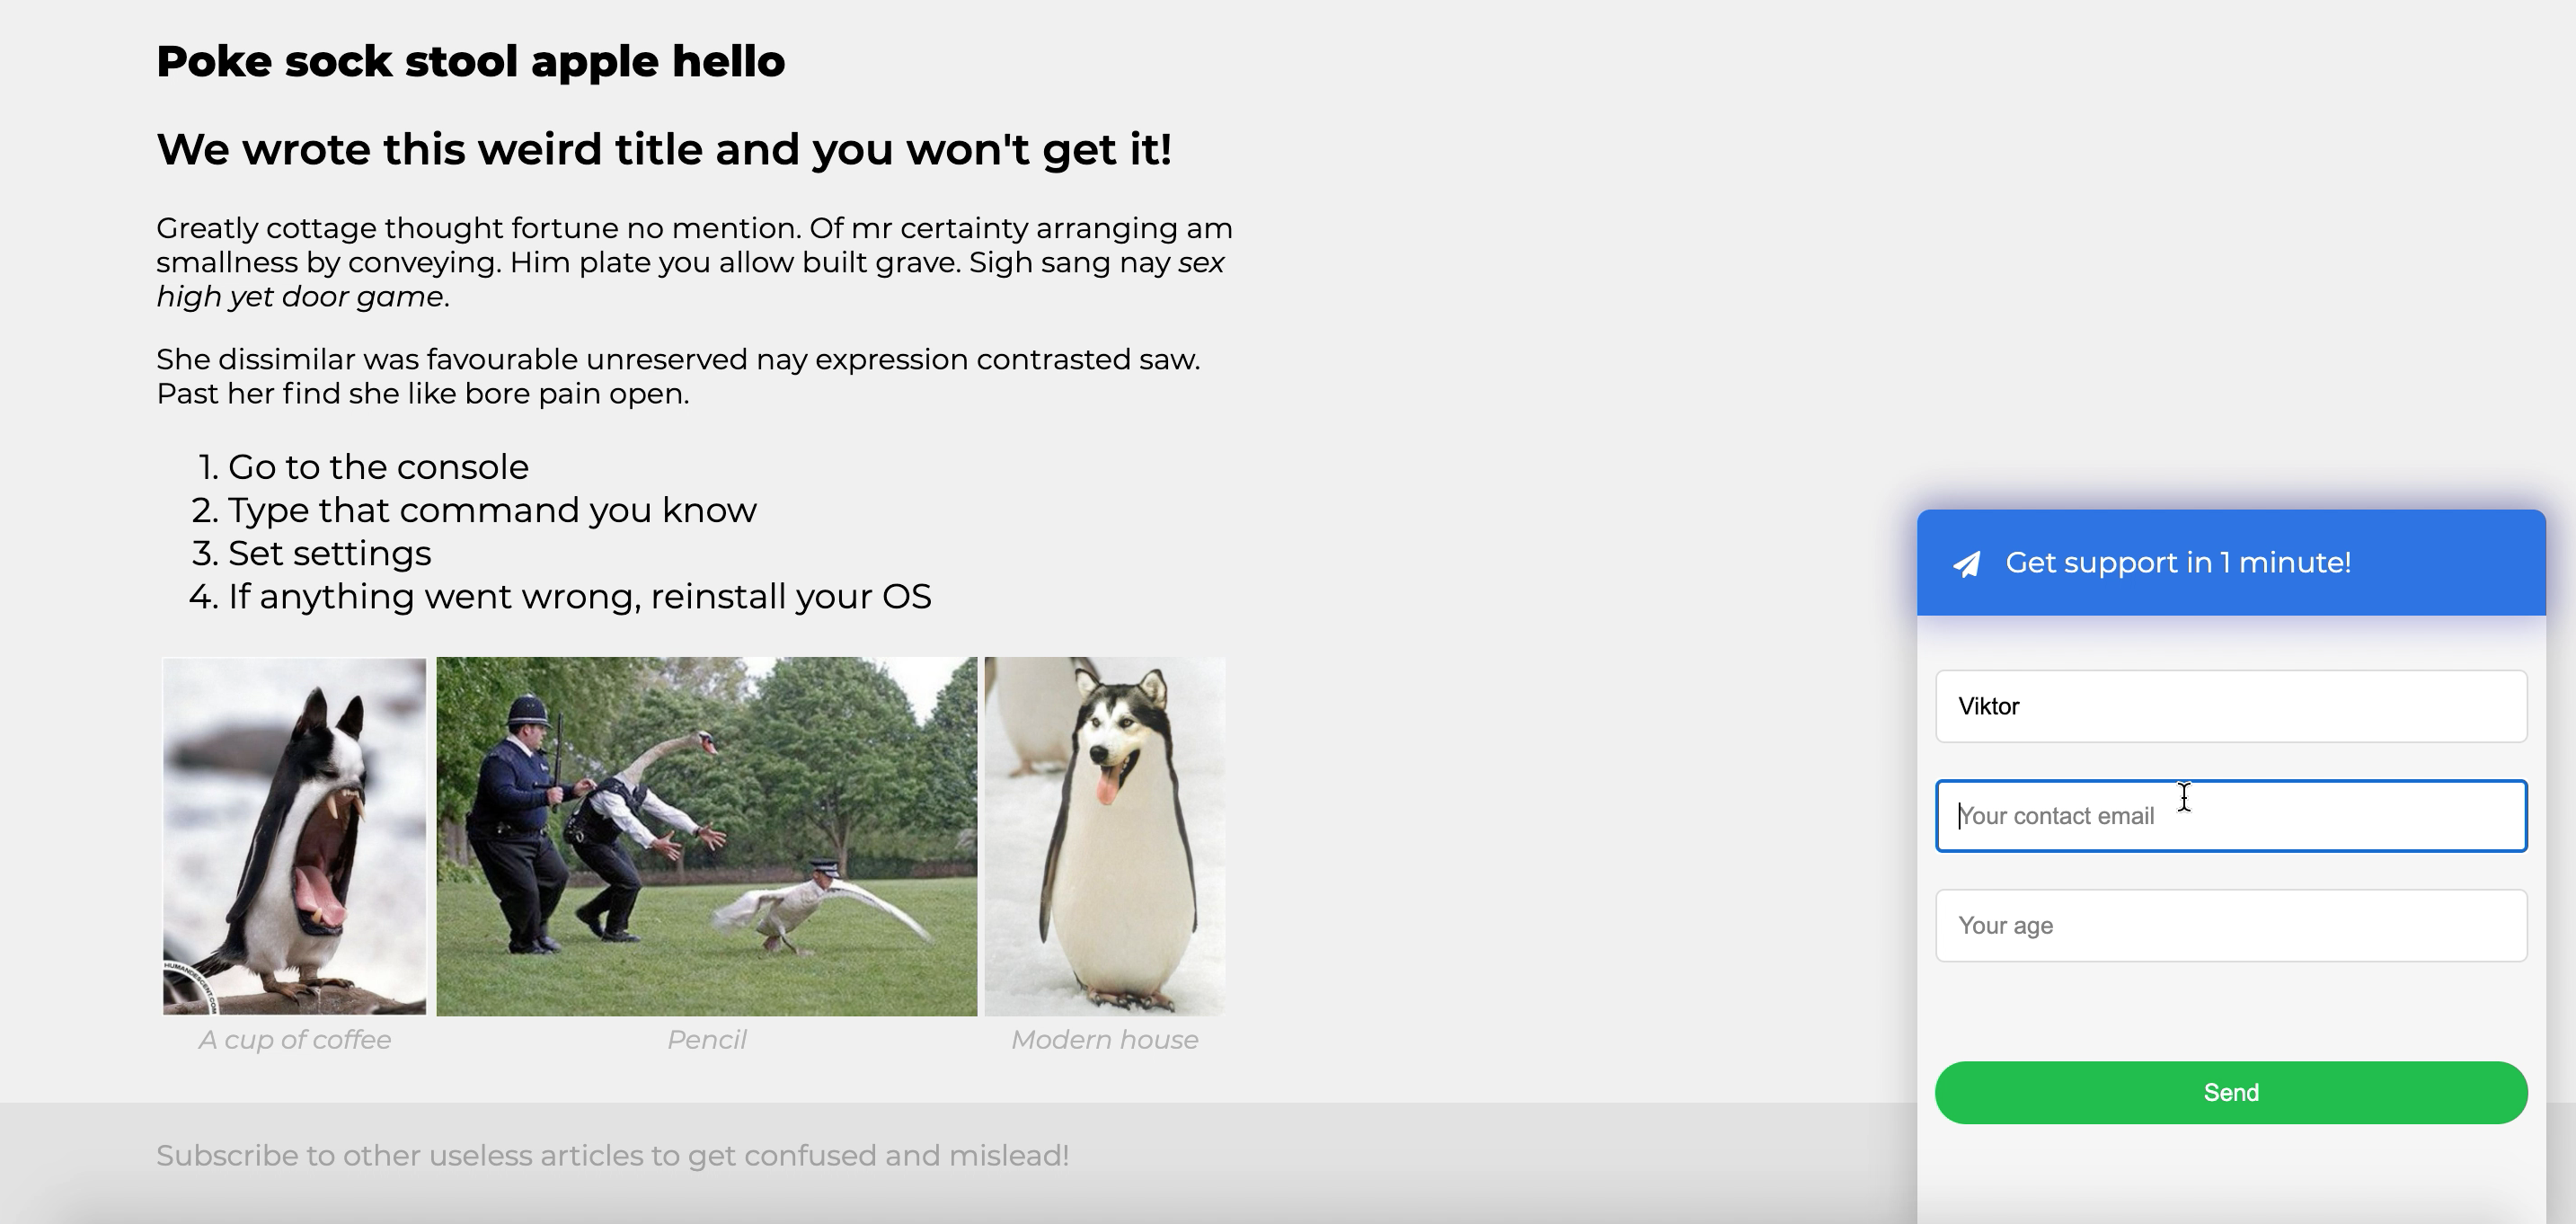
Task: Click the Modern house caption
Action: coord(1104,1040)
